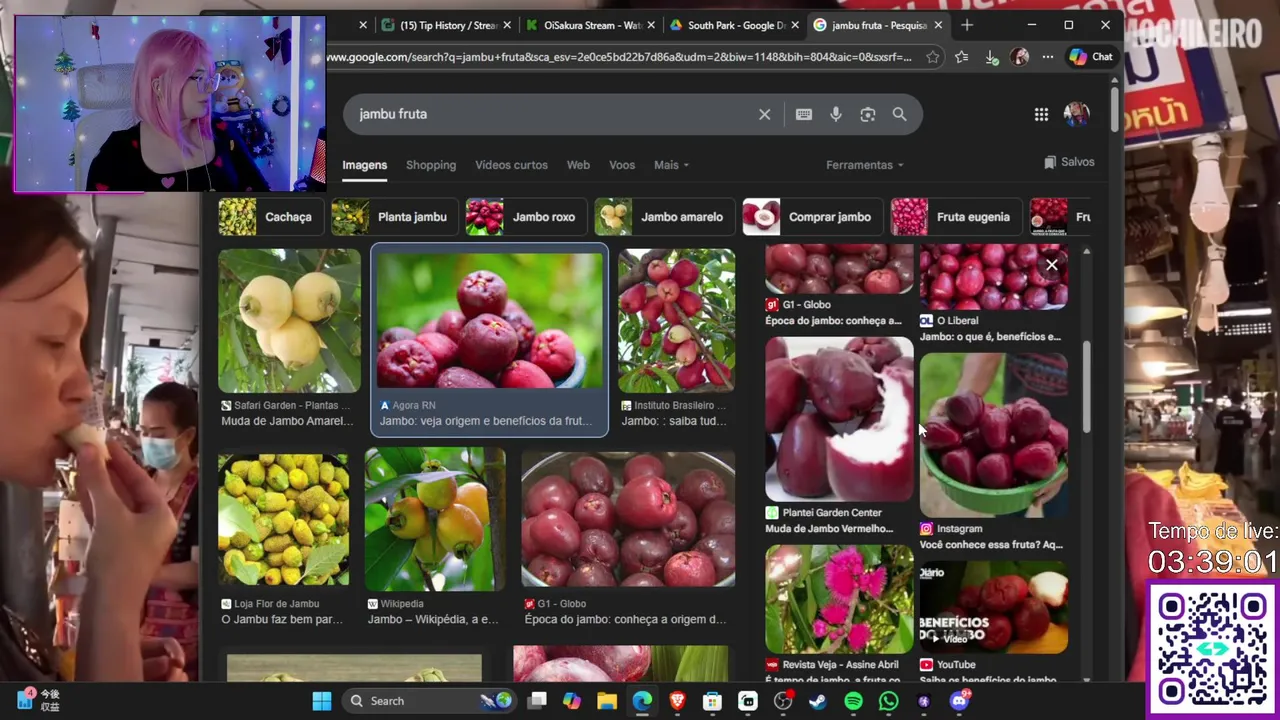Close the South Park Google Drive tab
Screen dimensions: 1280x720
pos(796,25)
